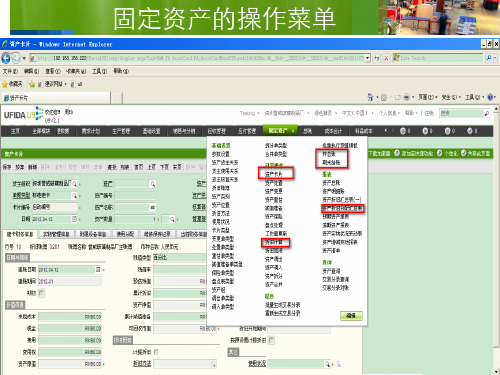The width and height of the screenshot is (500, 375).
Task: Open the 文件(F) menu
Action: pos(10,71)
